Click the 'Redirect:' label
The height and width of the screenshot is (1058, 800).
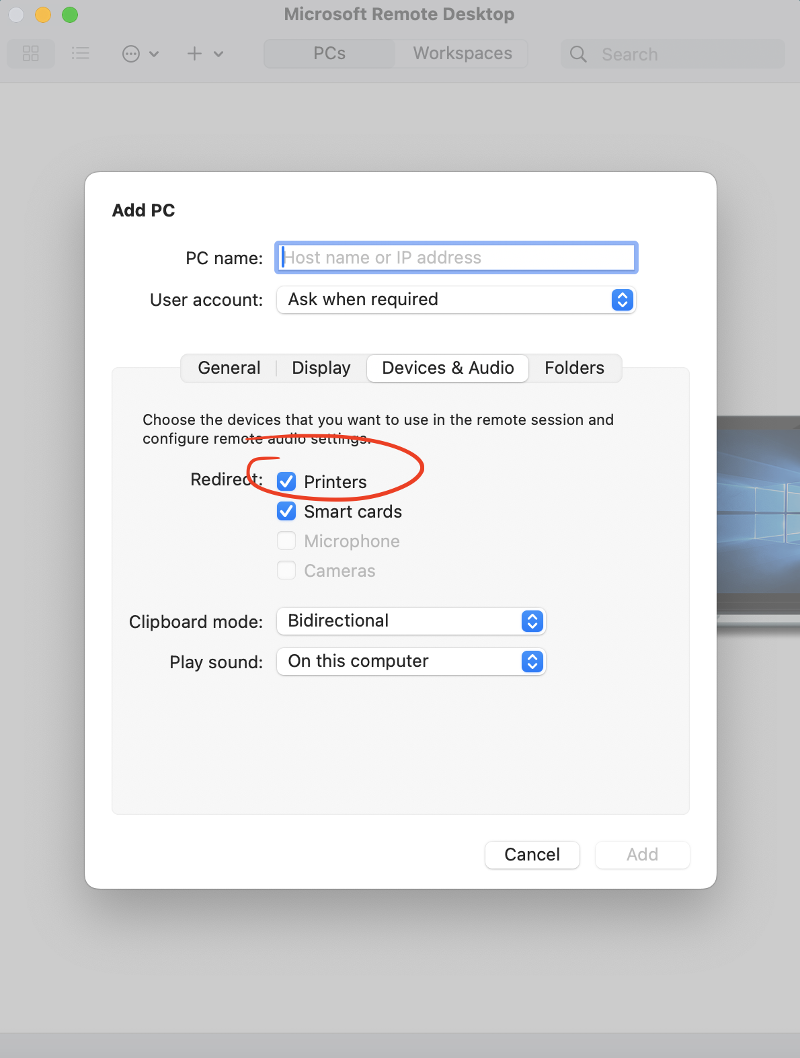(x=227, y=480)
